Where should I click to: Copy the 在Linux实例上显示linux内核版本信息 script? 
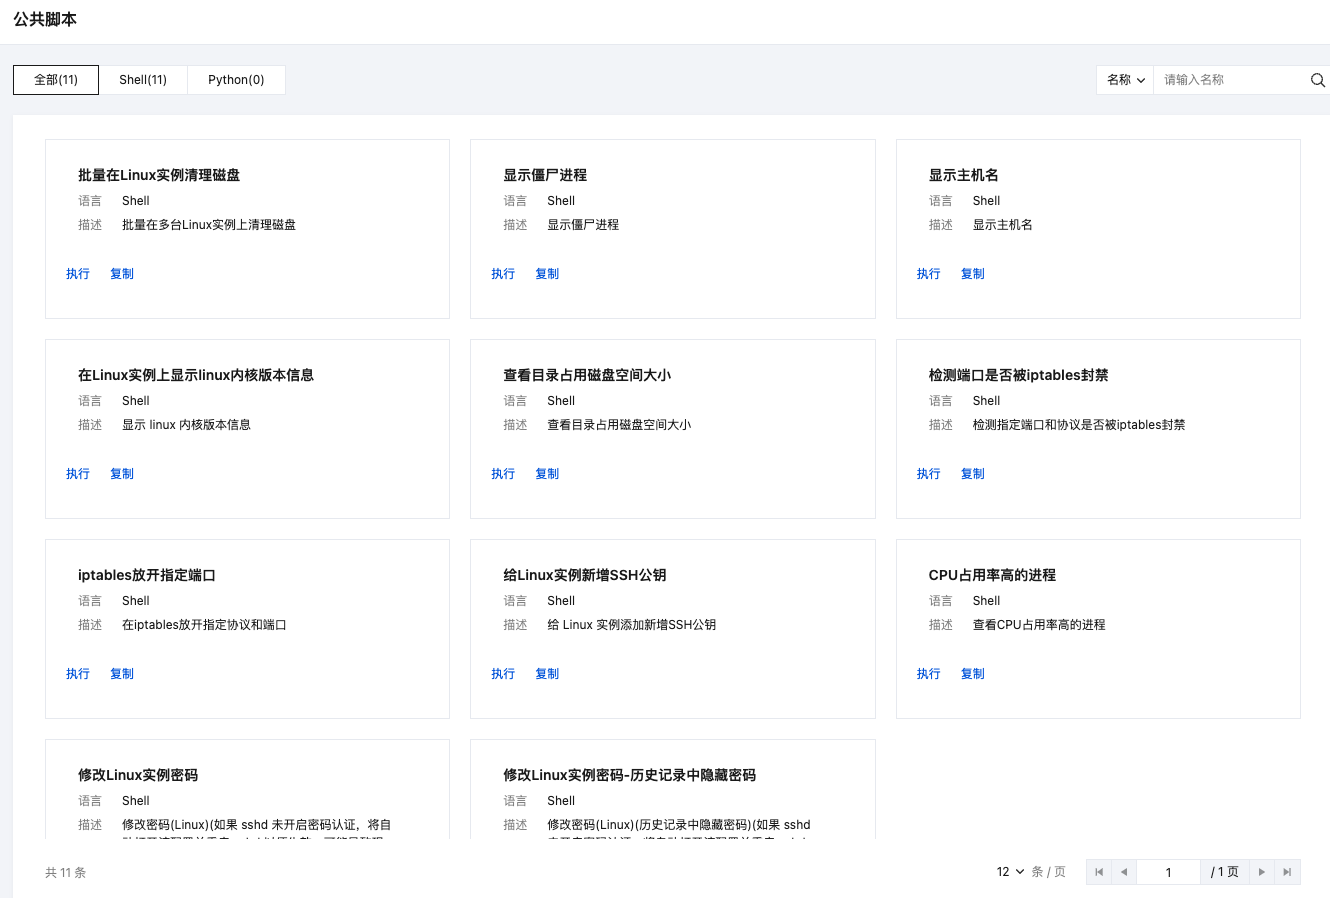point(122,474)
